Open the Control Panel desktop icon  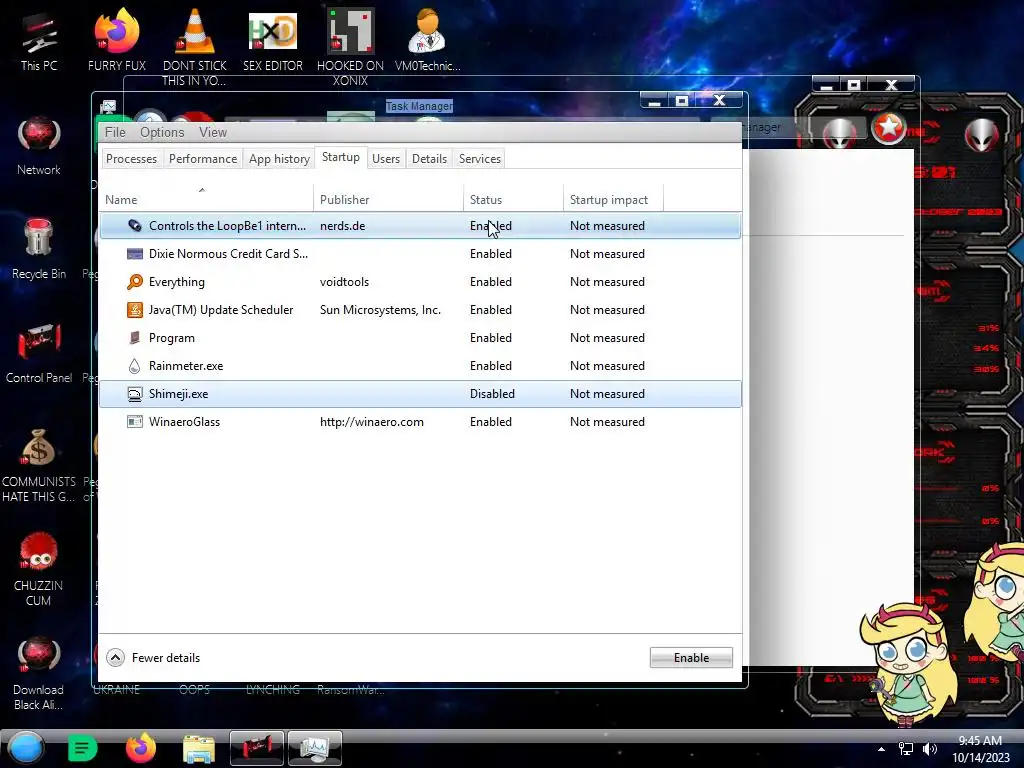(39, 353)
